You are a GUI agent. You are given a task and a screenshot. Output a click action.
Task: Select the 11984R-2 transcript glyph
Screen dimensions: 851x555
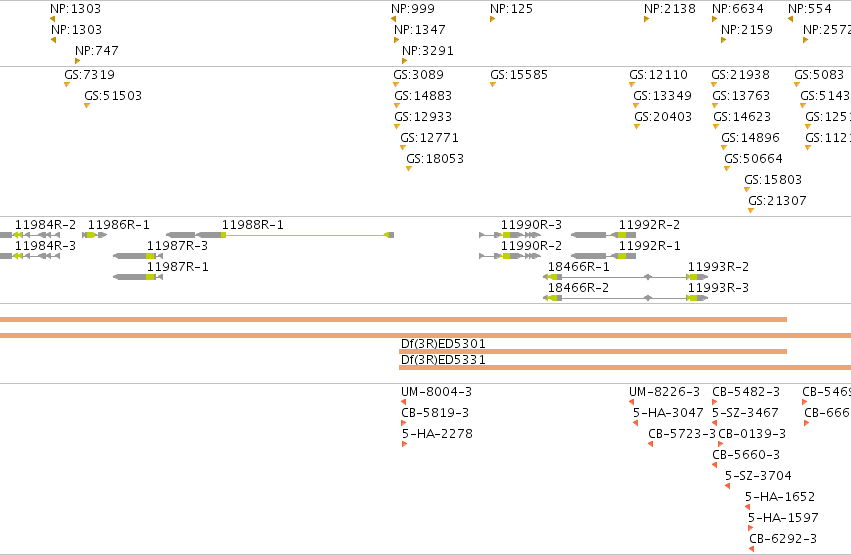point(30,235)
